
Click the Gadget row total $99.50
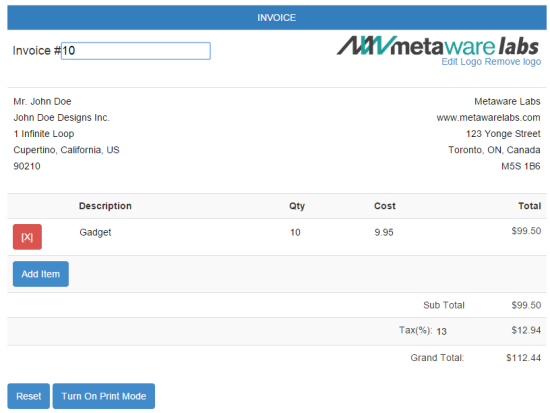tap(526, 231)
